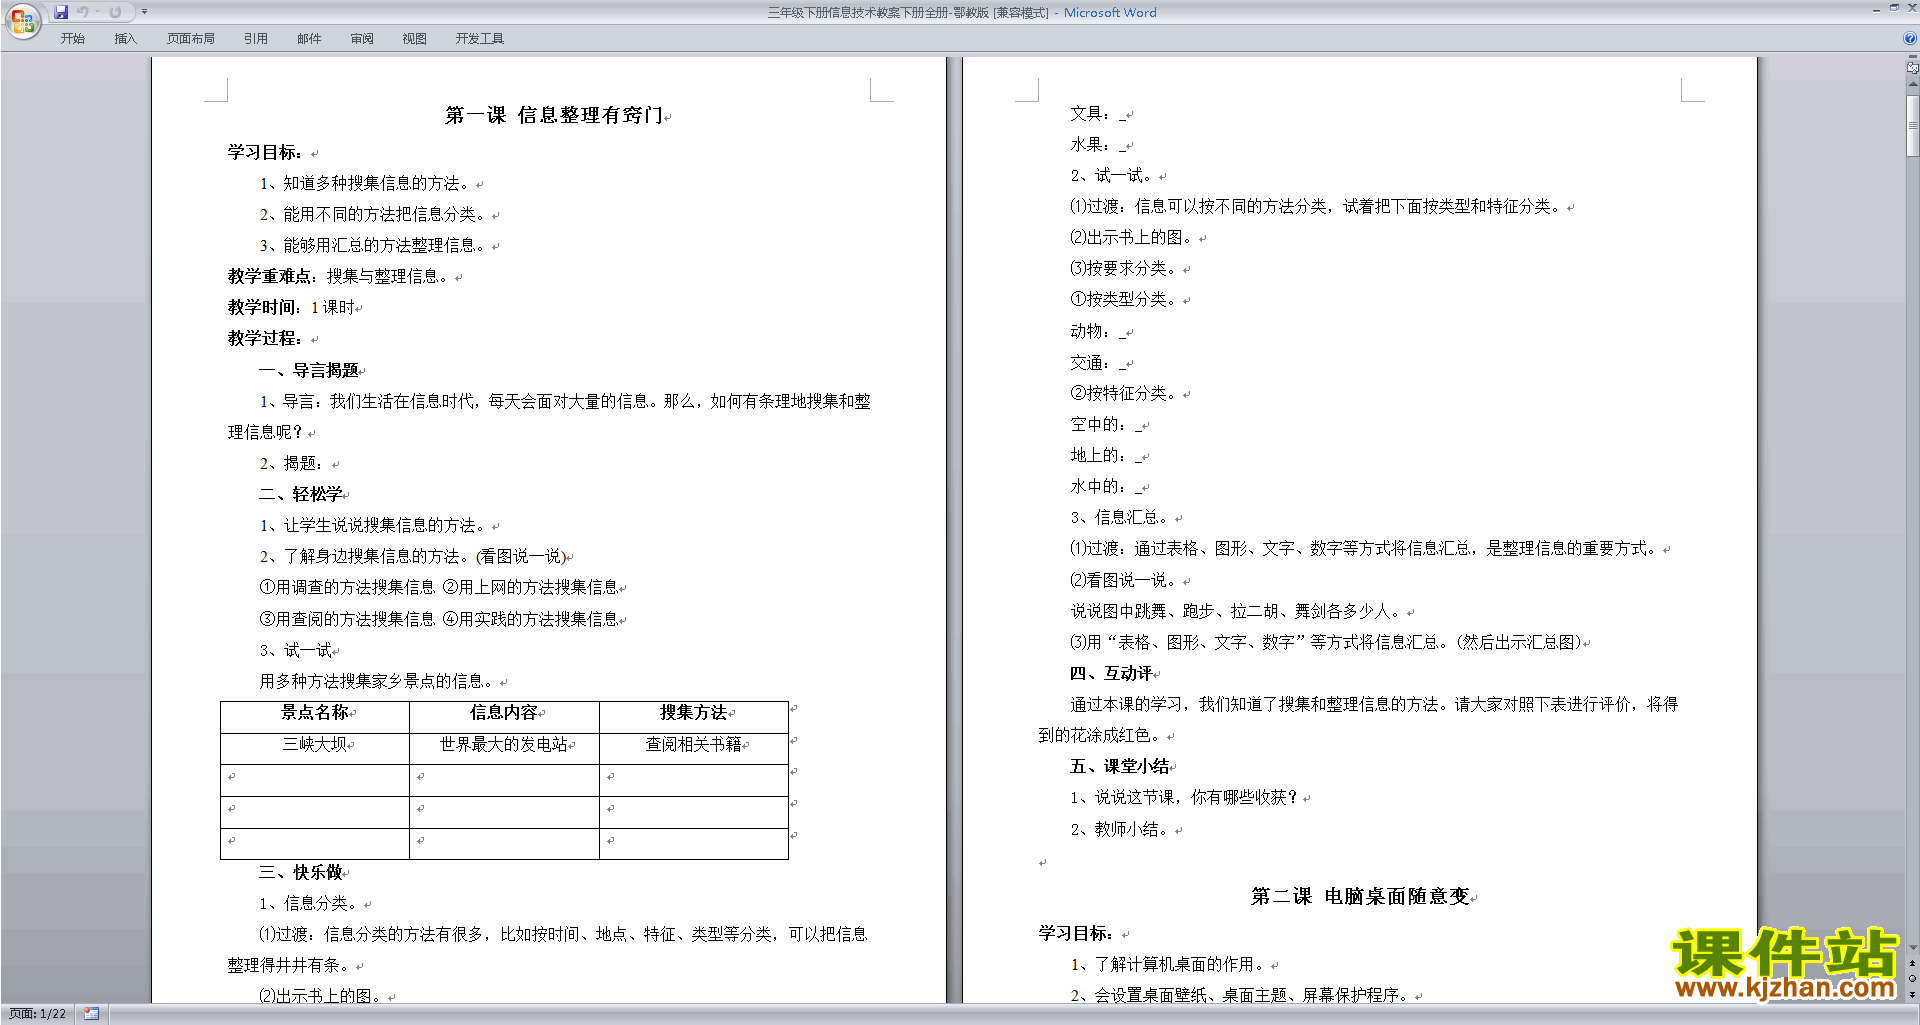
Task: Click the macro recording icon in status bar
Action: point(91,1014)
